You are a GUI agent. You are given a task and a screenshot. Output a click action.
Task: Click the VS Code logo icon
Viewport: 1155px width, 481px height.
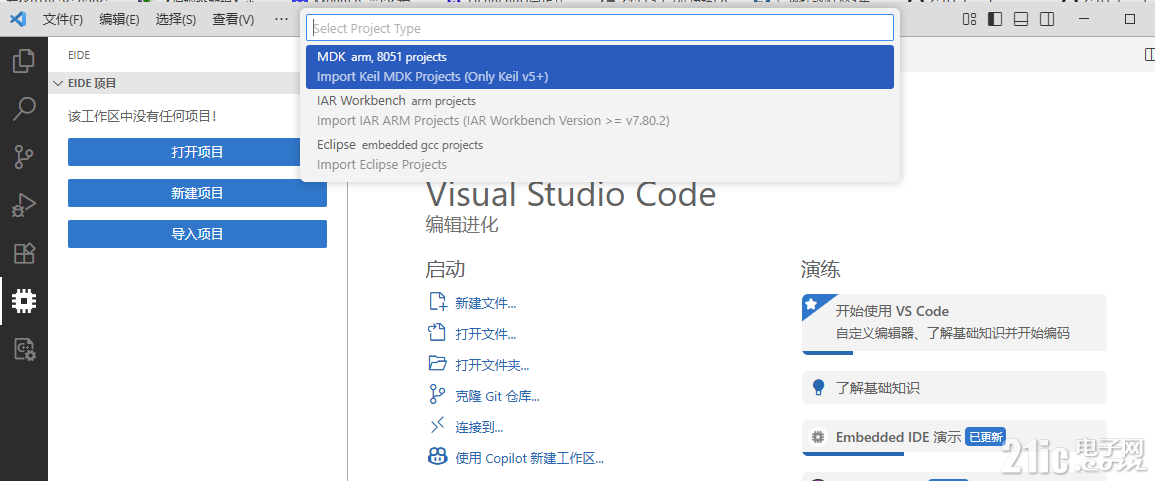click(x=18, y=19)
